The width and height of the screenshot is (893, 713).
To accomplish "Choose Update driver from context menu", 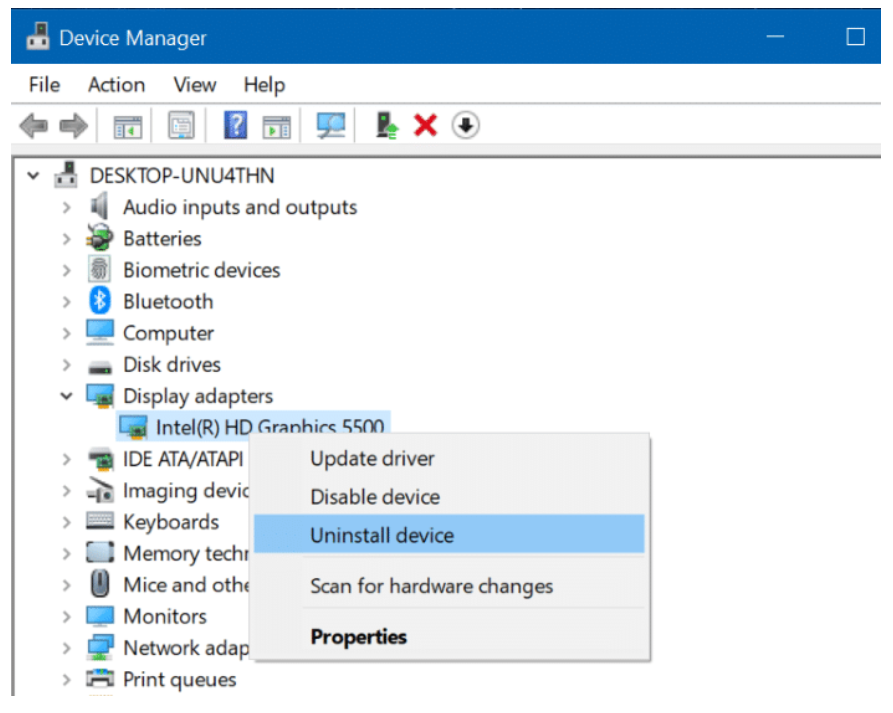I will pyautogui.click(x=450, y=458).
